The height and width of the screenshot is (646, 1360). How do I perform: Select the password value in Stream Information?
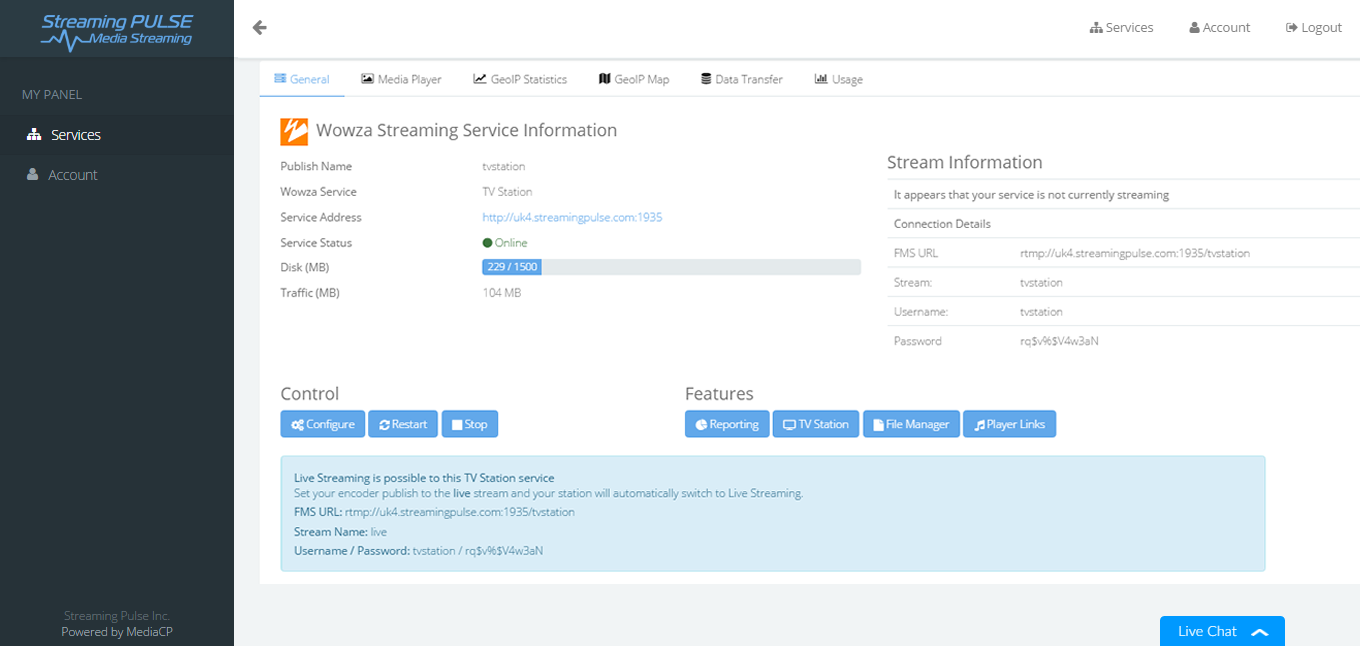(1059, 341)
